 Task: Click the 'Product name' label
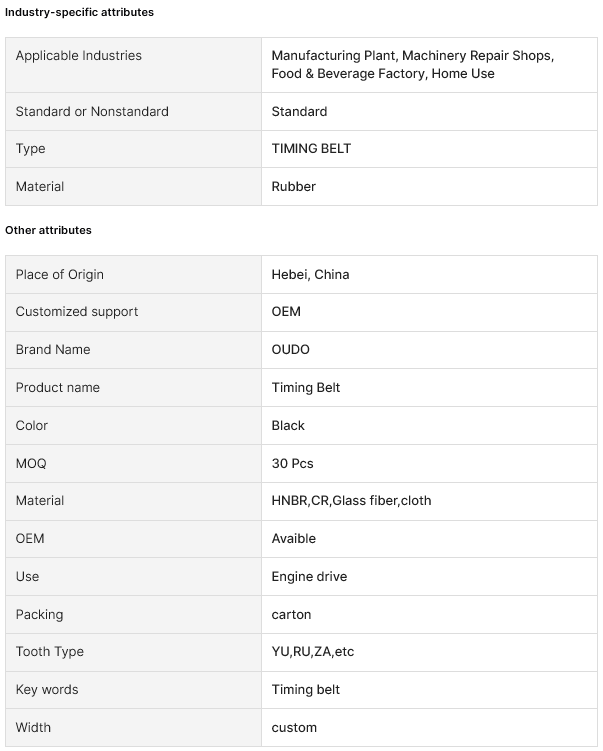(x=58, y=388)
